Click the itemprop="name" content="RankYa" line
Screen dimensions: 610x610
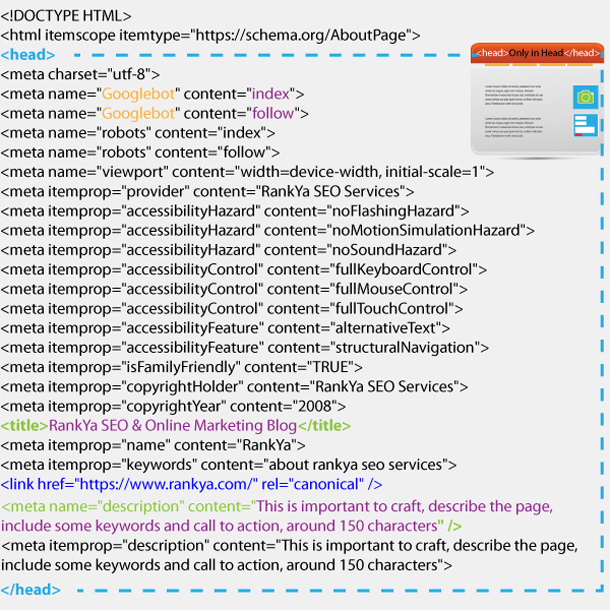(x=153, y=445)
